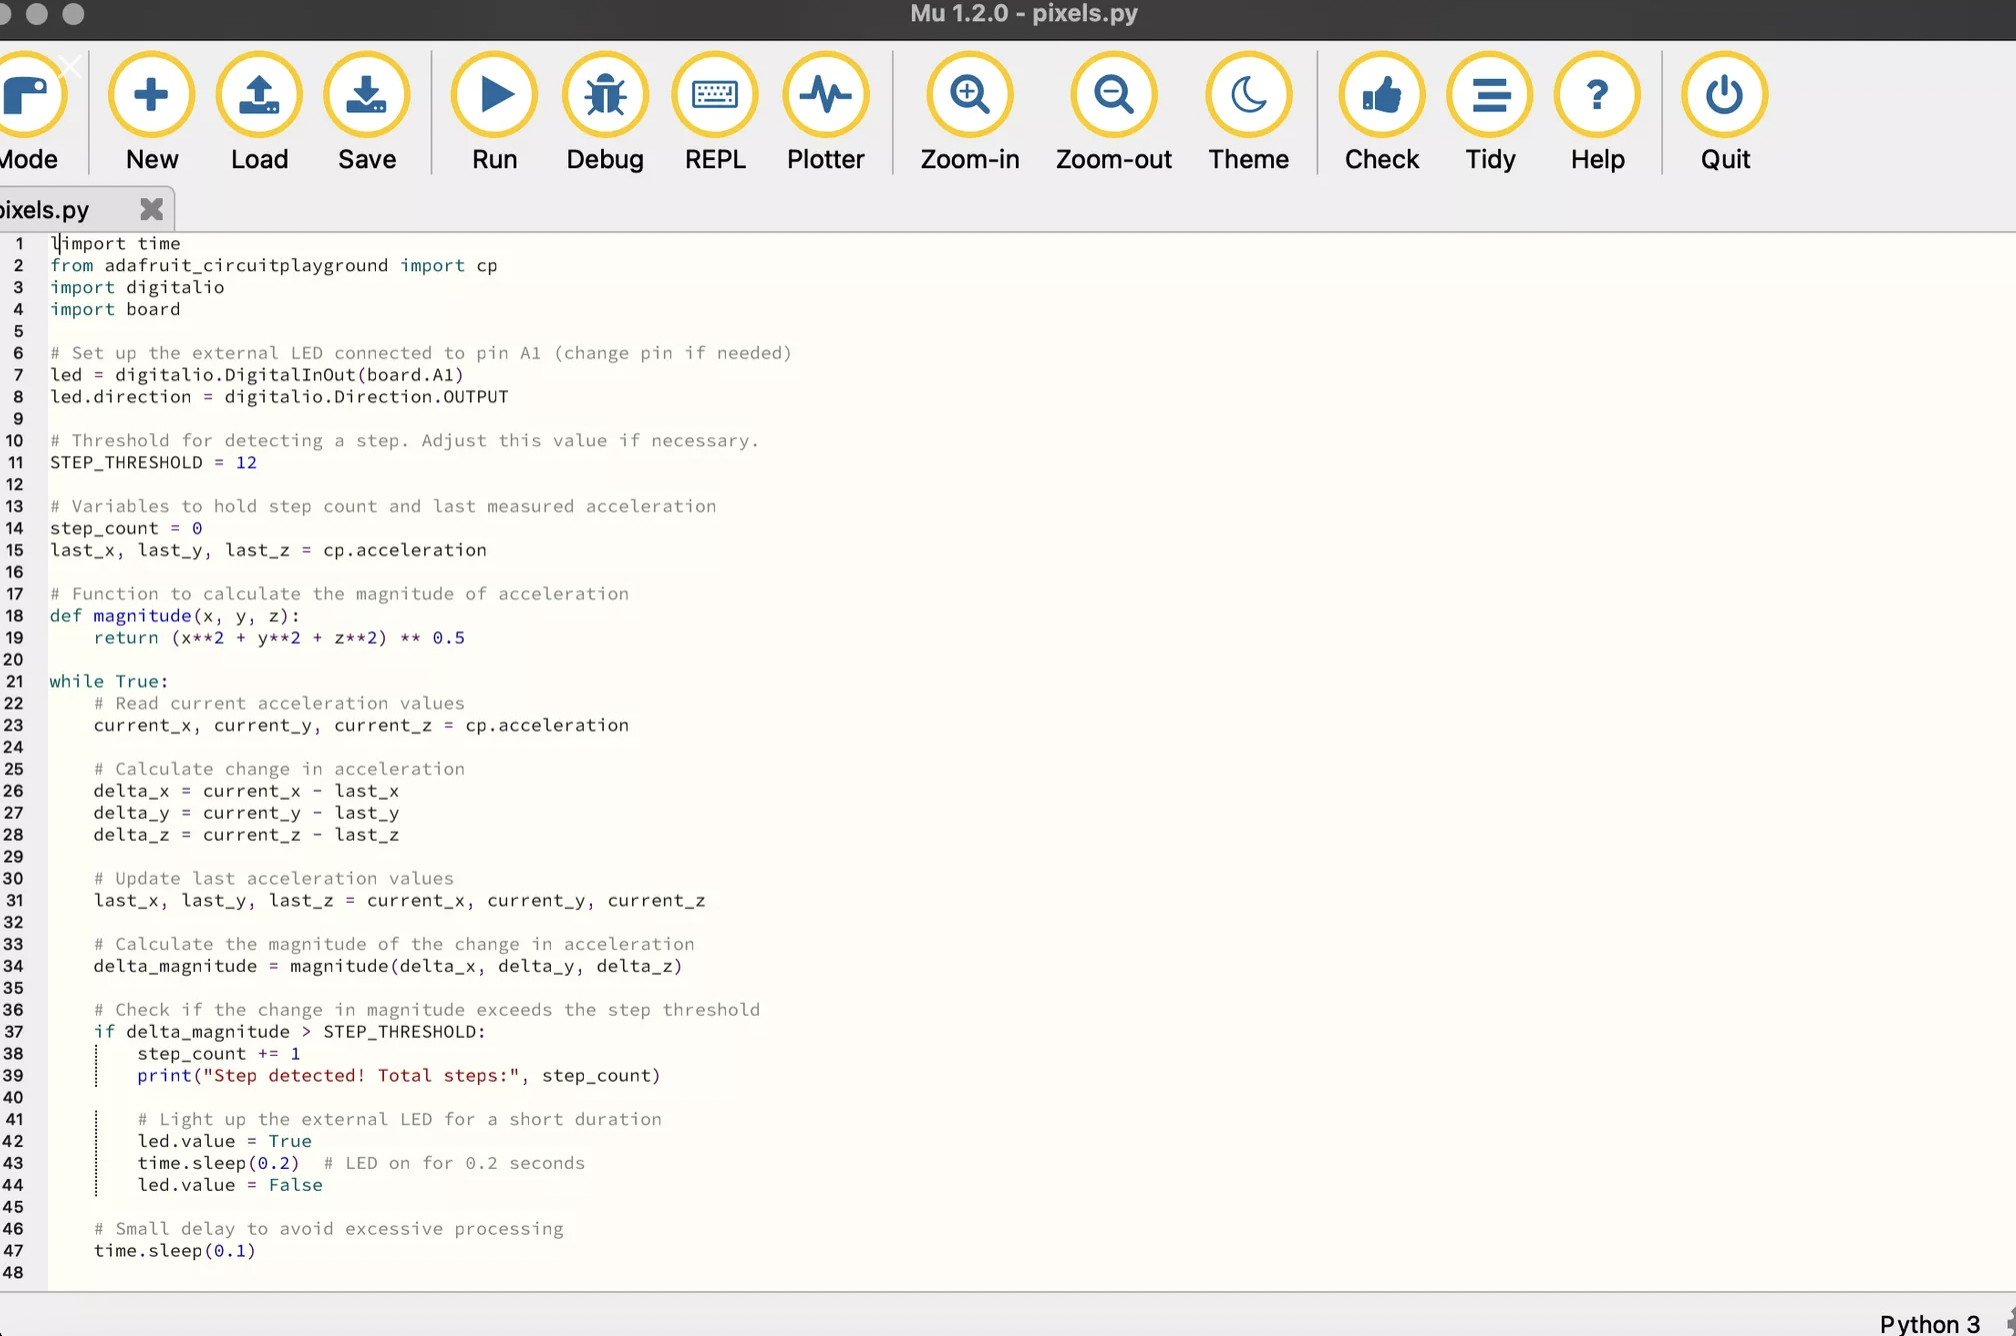Viewport: 2016px width, 1336px height.
Task: Zoom-out the editor text
Action: tap(1113, 112)
